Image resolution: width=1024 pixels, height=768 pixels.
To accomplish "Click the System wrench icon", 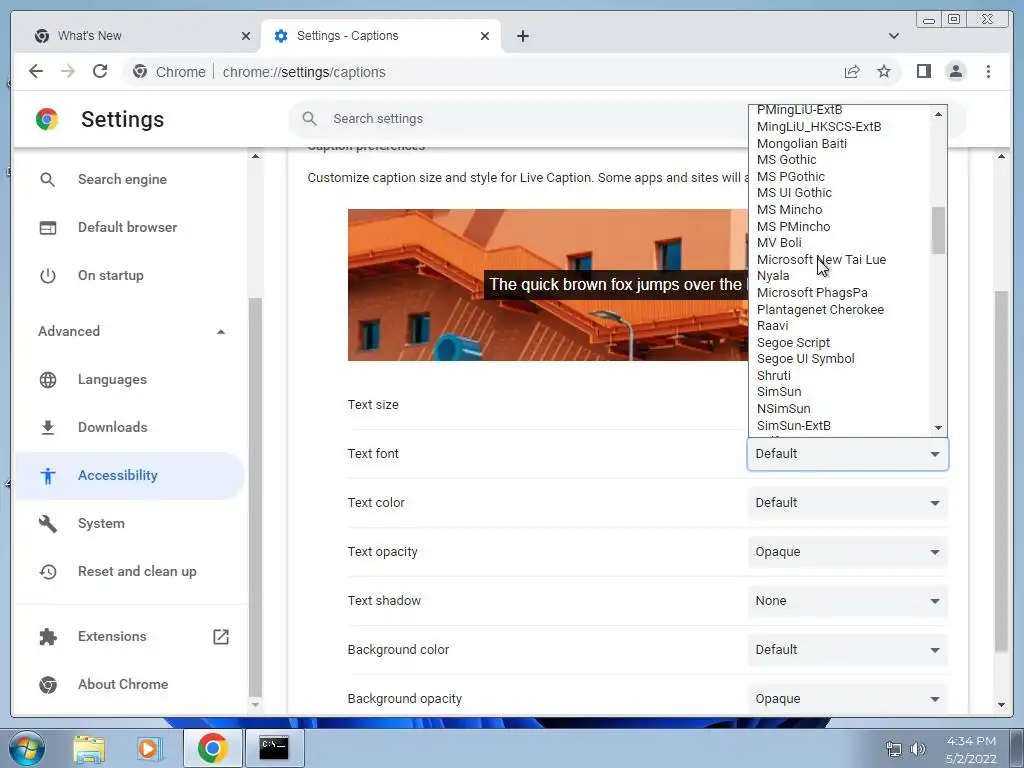I will pos(48,524).
